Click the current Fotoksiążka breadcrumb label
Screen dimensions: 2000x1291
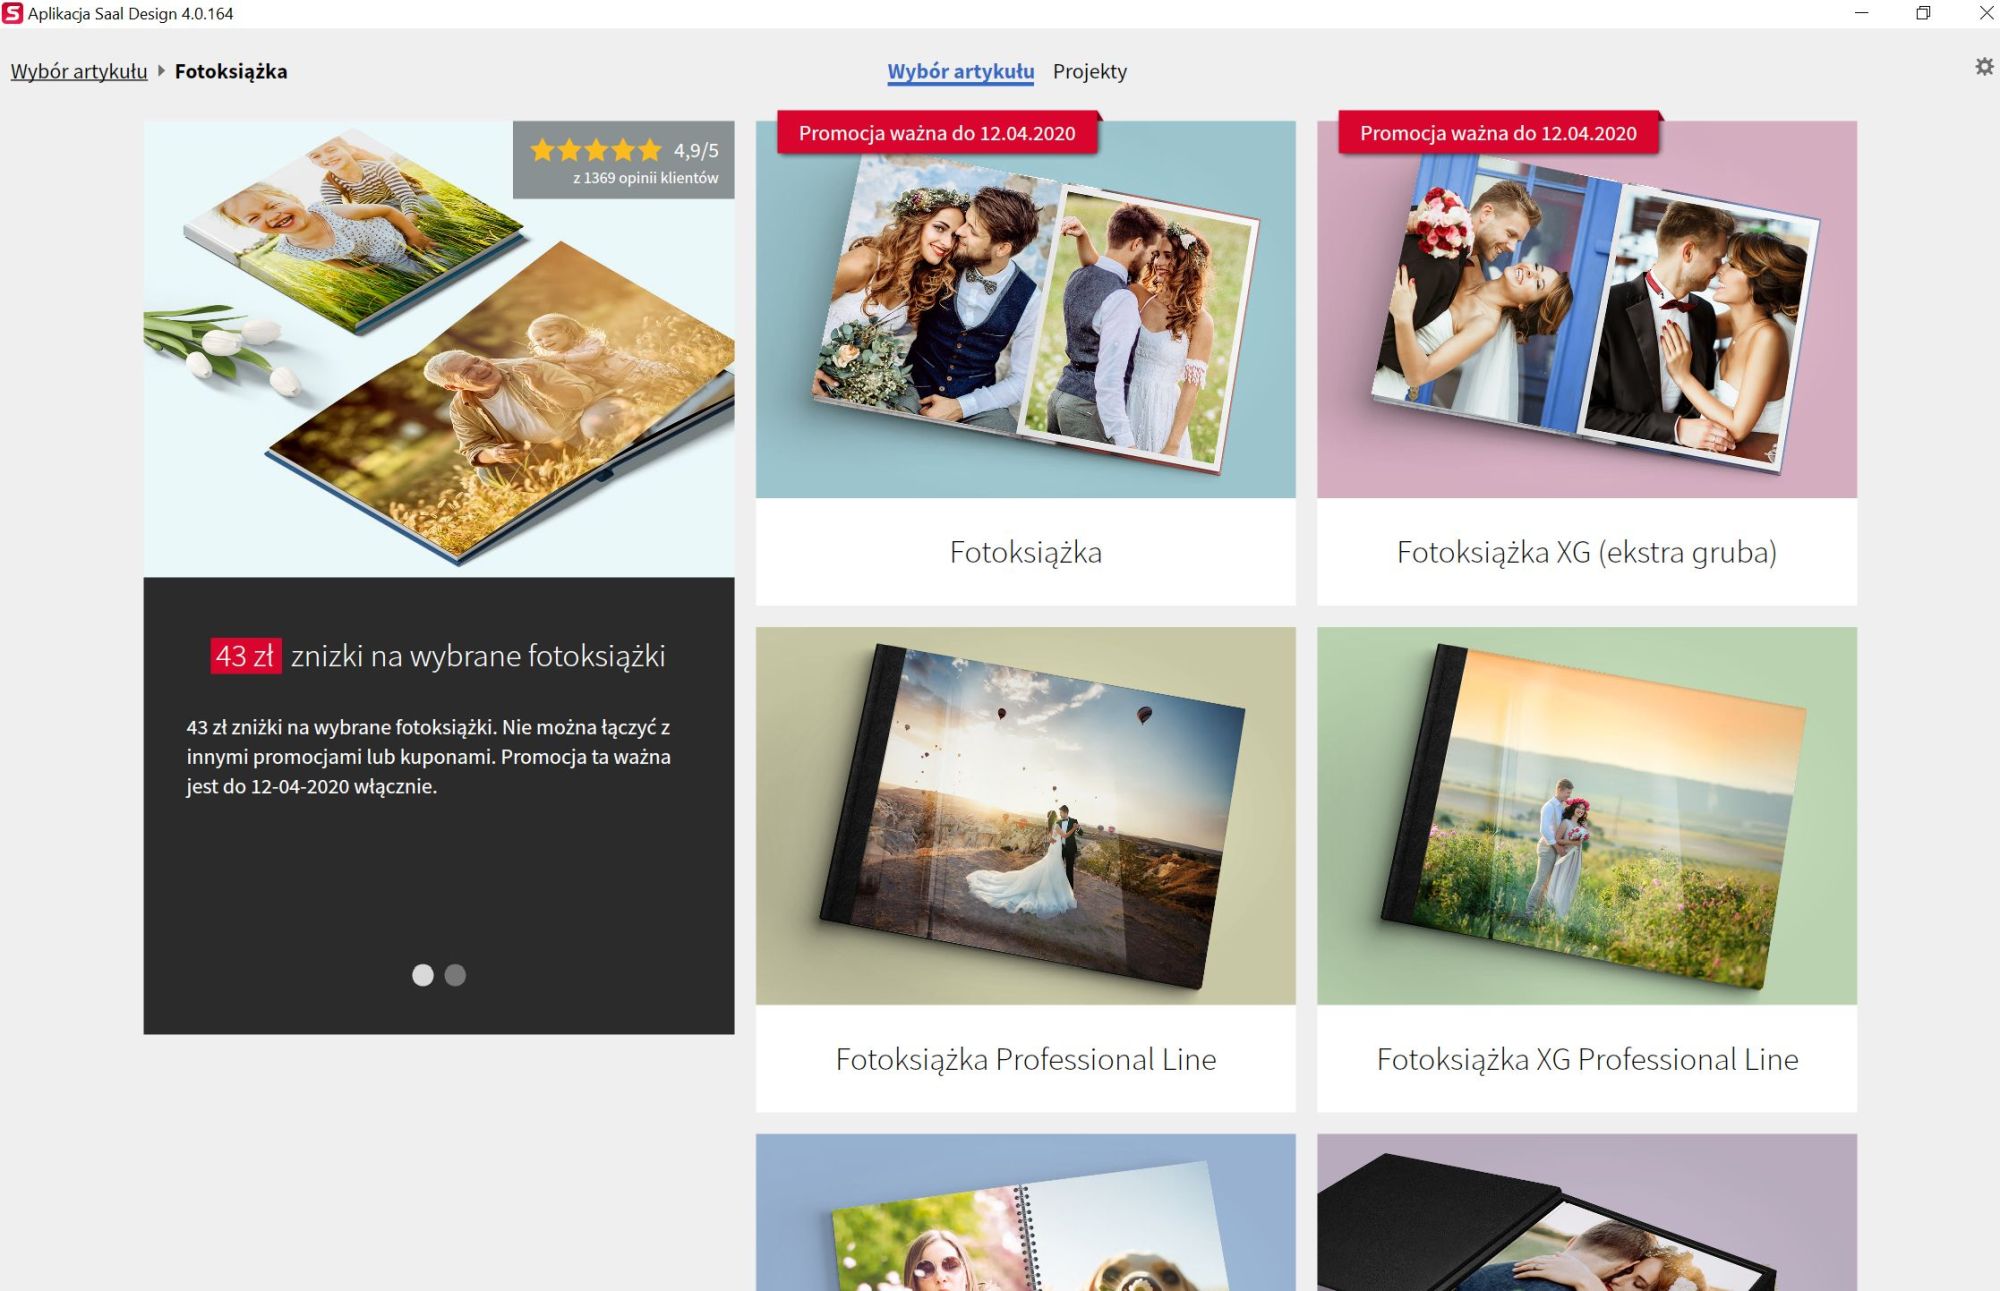(x=231, y=71)
